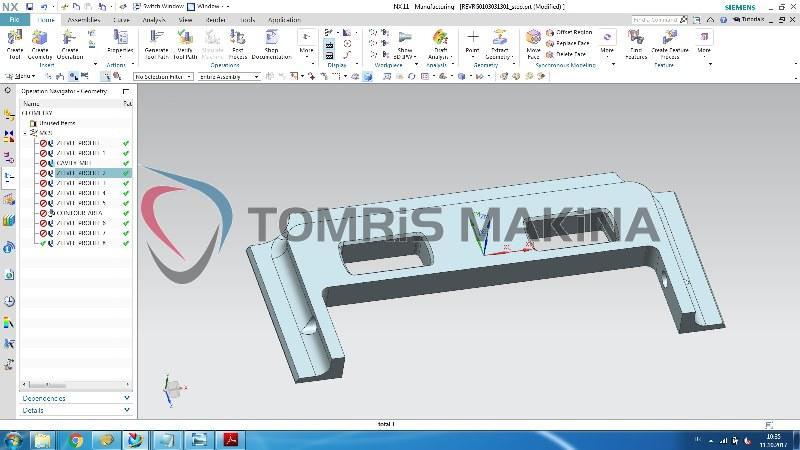Image resolution: width=800 pixels, height=450 pixels.
Task: Switch to the Curve tab
Action: 121,20
